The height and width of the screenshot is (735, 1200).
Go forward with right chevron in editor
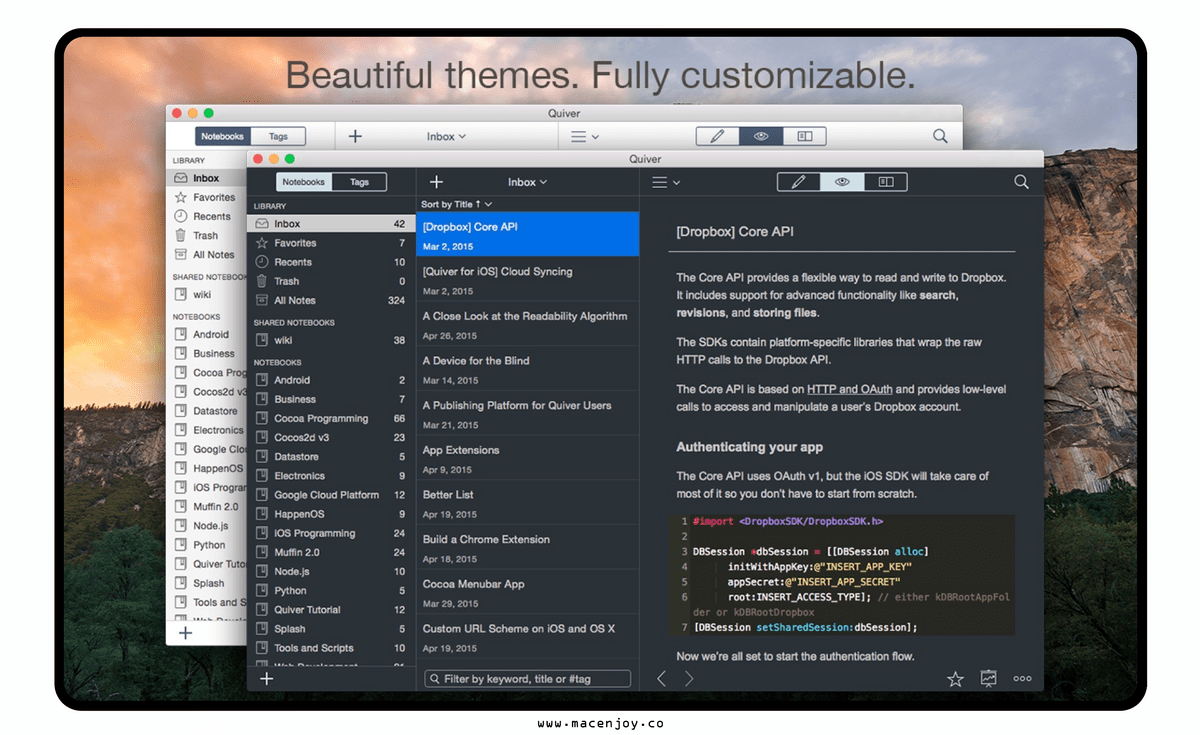click(689, 678)
